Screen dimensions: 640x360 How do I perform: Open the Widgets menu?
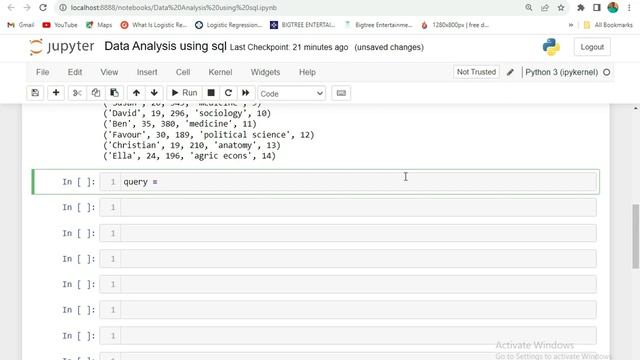point(265,72)
